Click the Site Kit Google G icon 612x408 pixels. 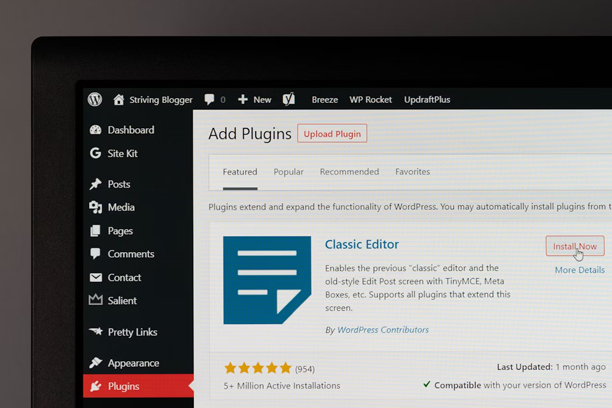tap(96, 153)
